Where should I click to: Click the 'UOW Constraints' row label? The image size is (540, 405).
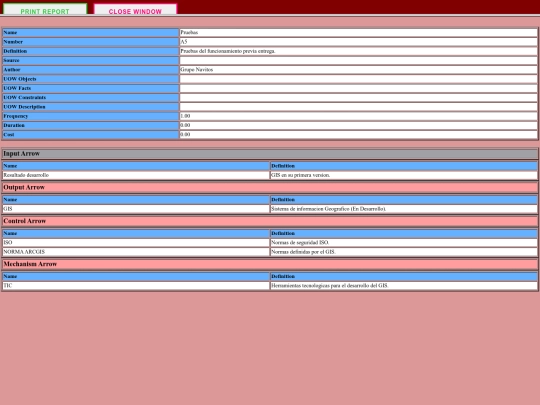point(91,97)
